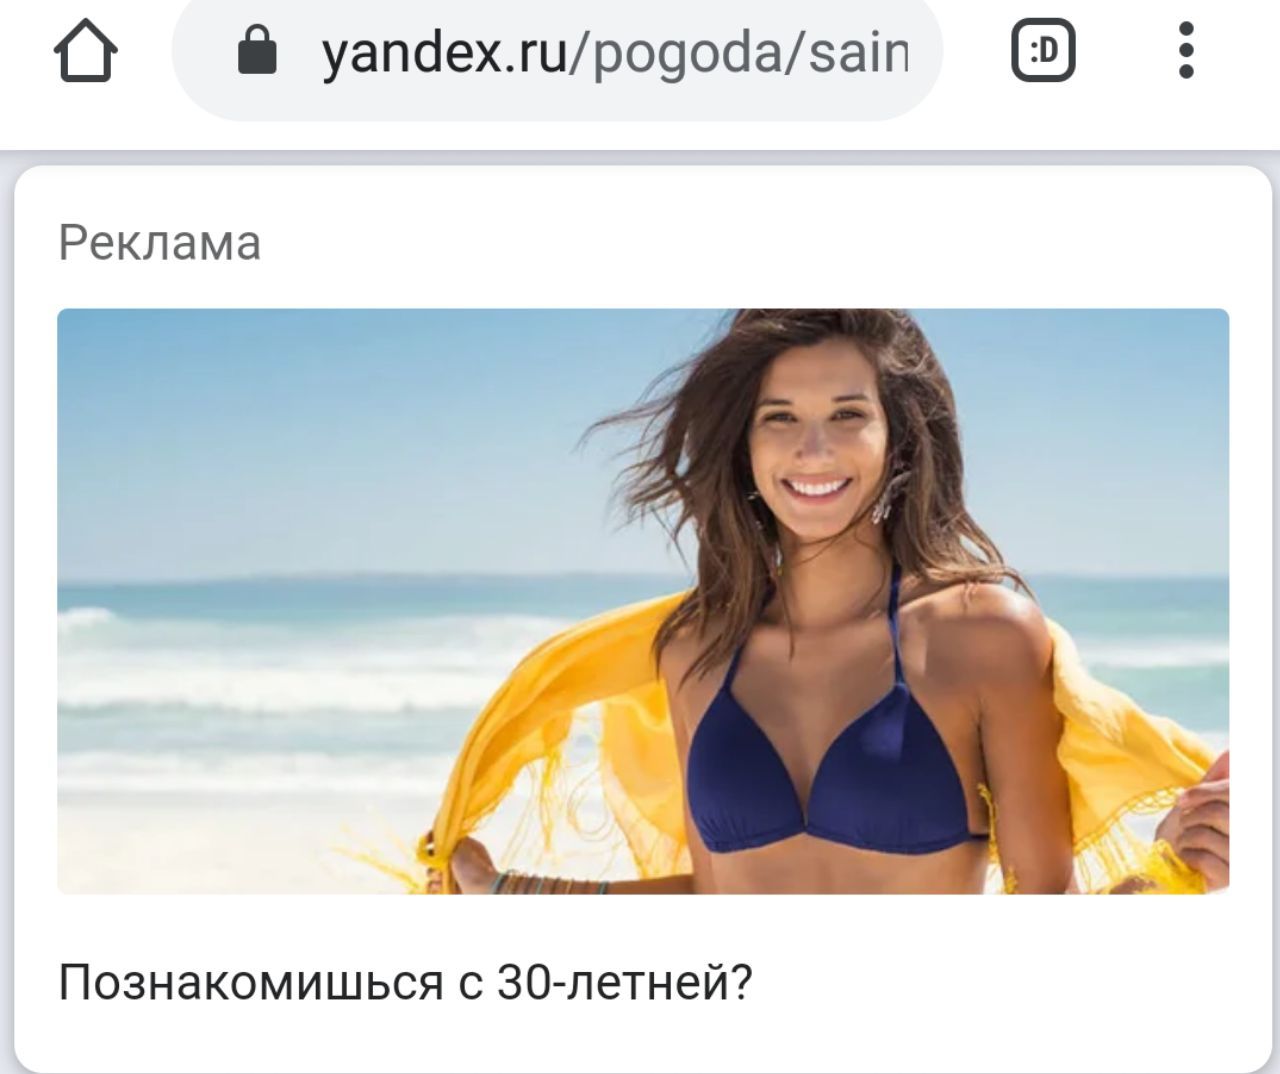
Task: Open site security info via lock icon
Action: click(x=257, y=51)
